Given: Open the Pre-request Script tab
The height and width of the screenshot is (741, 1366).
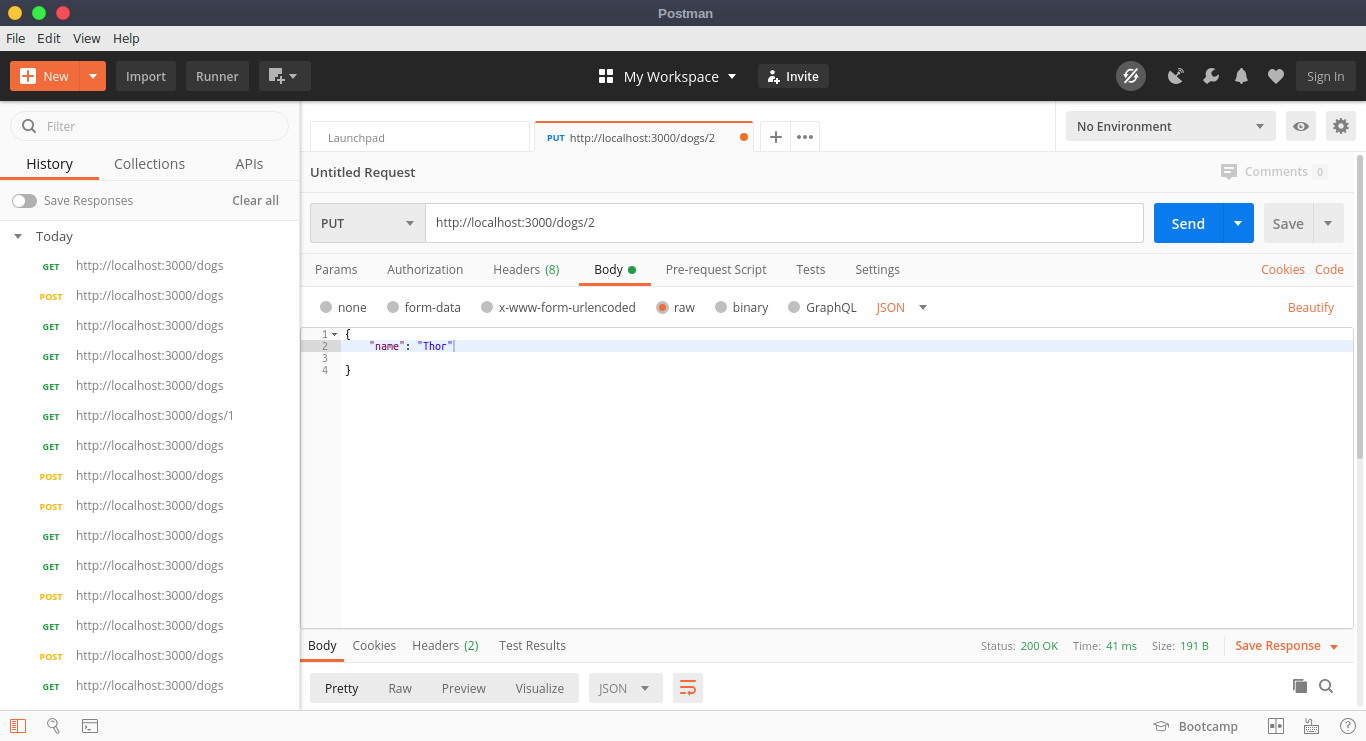Looking at the screenshot, I should (716, 270).
